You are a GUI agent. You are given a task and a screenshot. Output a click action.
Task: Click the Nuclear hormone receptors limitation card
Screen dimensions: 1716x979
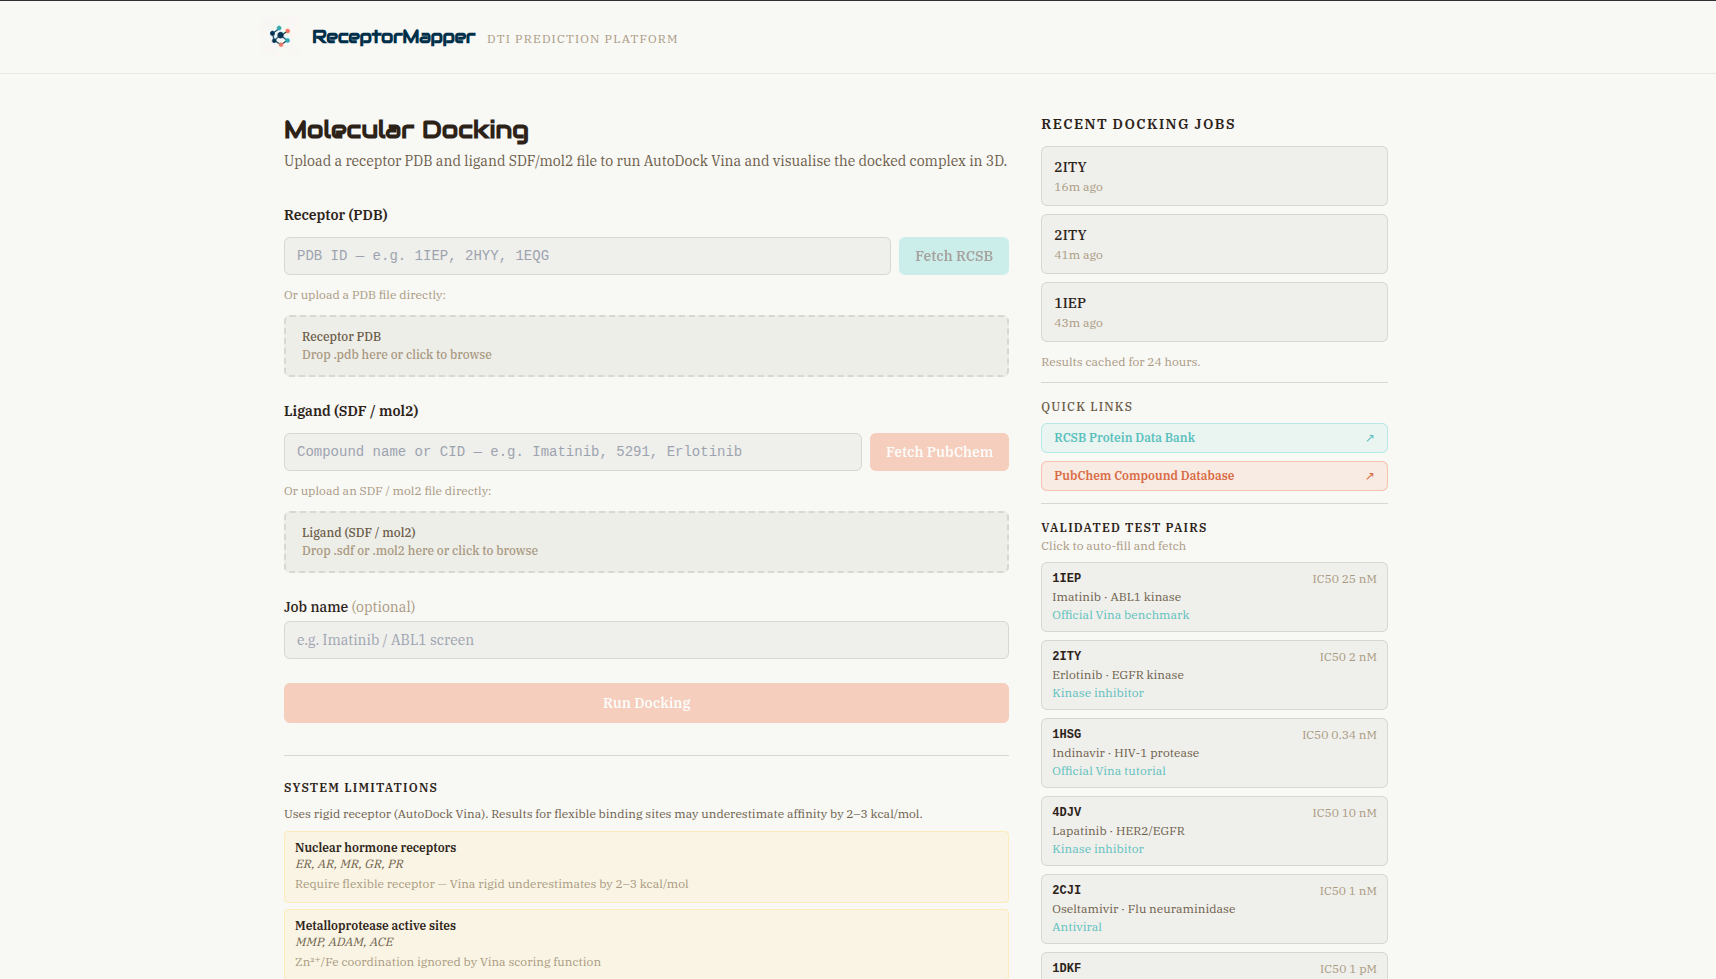646,867
